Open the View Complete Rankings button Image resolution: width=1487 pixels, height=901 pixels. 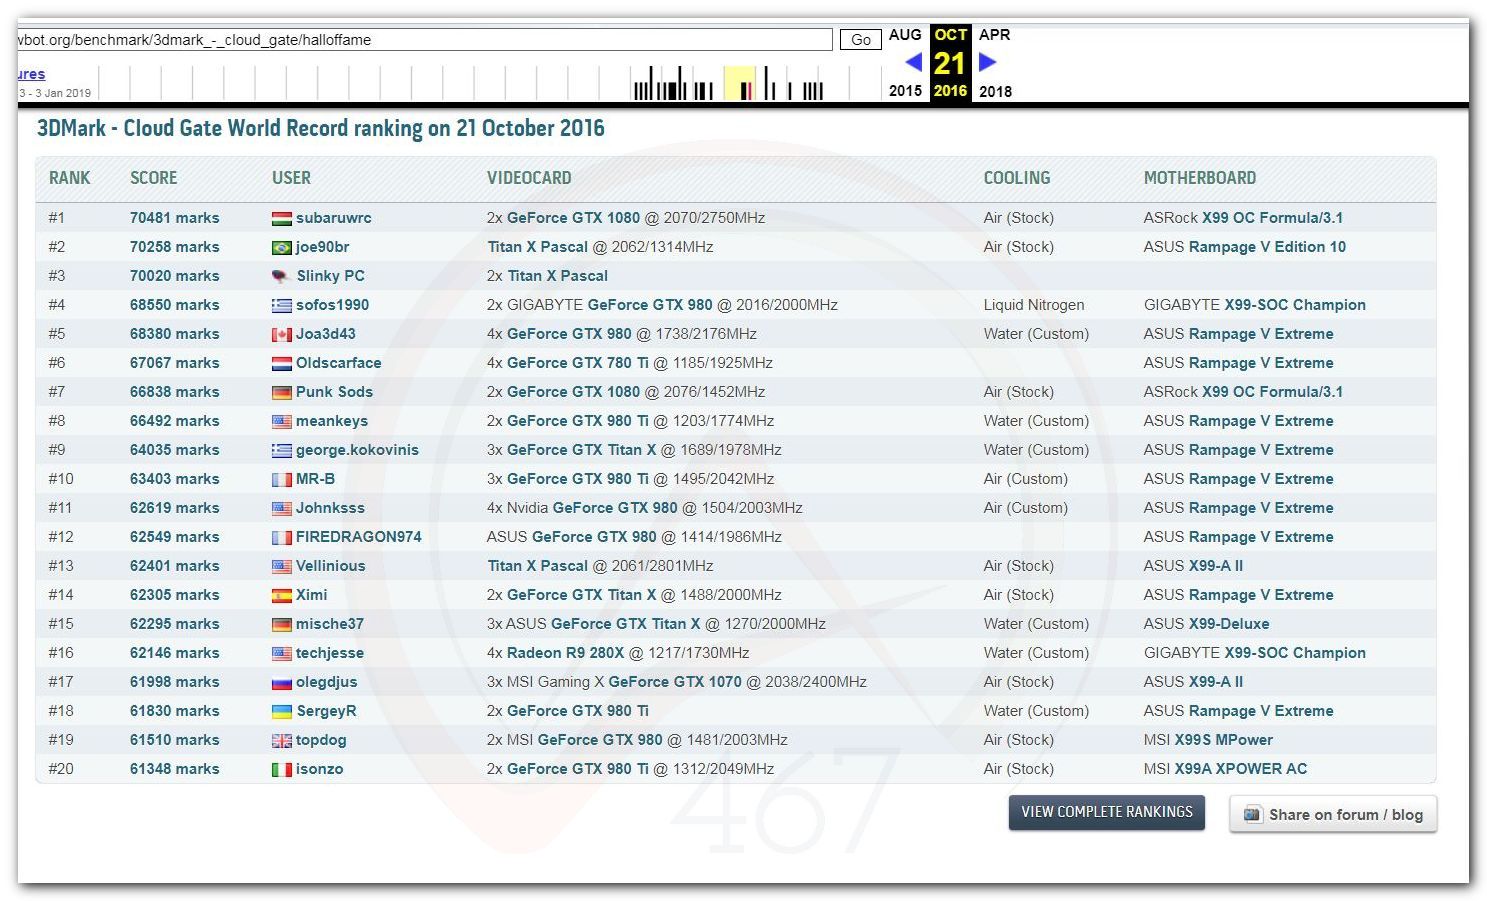pos(1107,812)
